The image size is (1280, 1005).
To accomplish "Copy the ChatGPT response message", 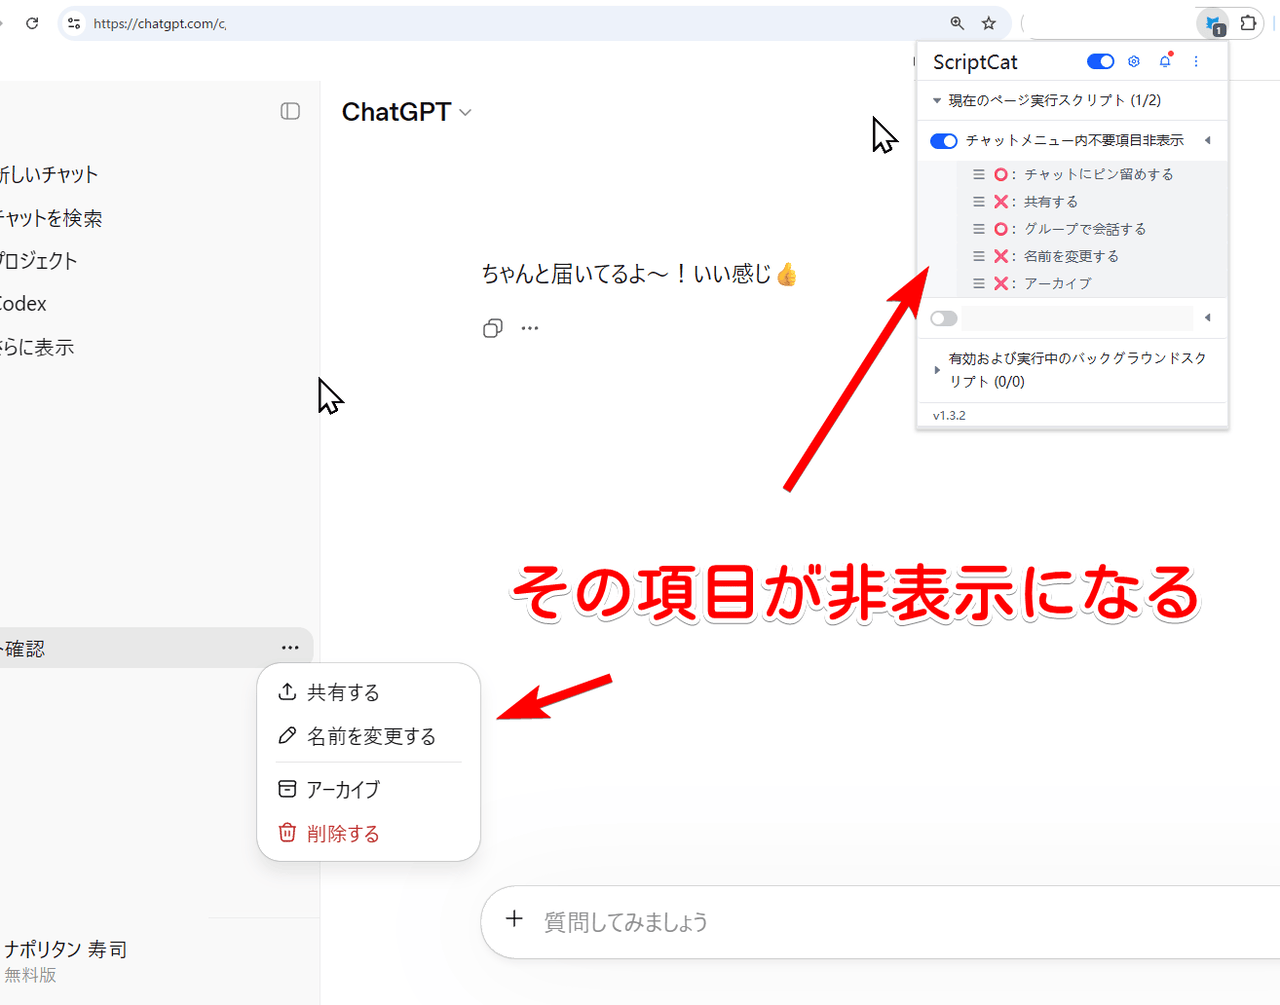I will coord(492,328).
